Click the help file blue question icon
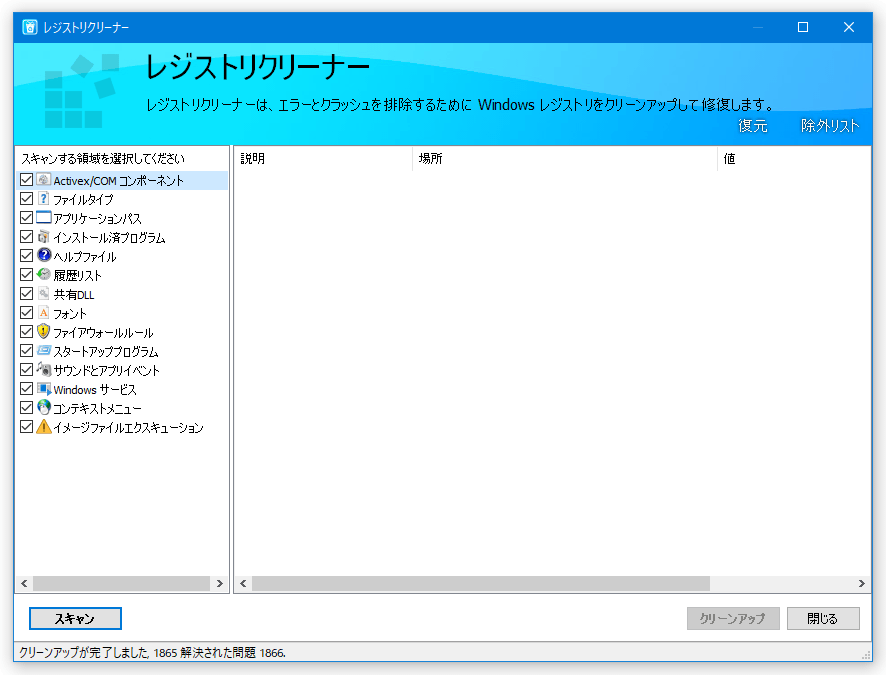 44,255
